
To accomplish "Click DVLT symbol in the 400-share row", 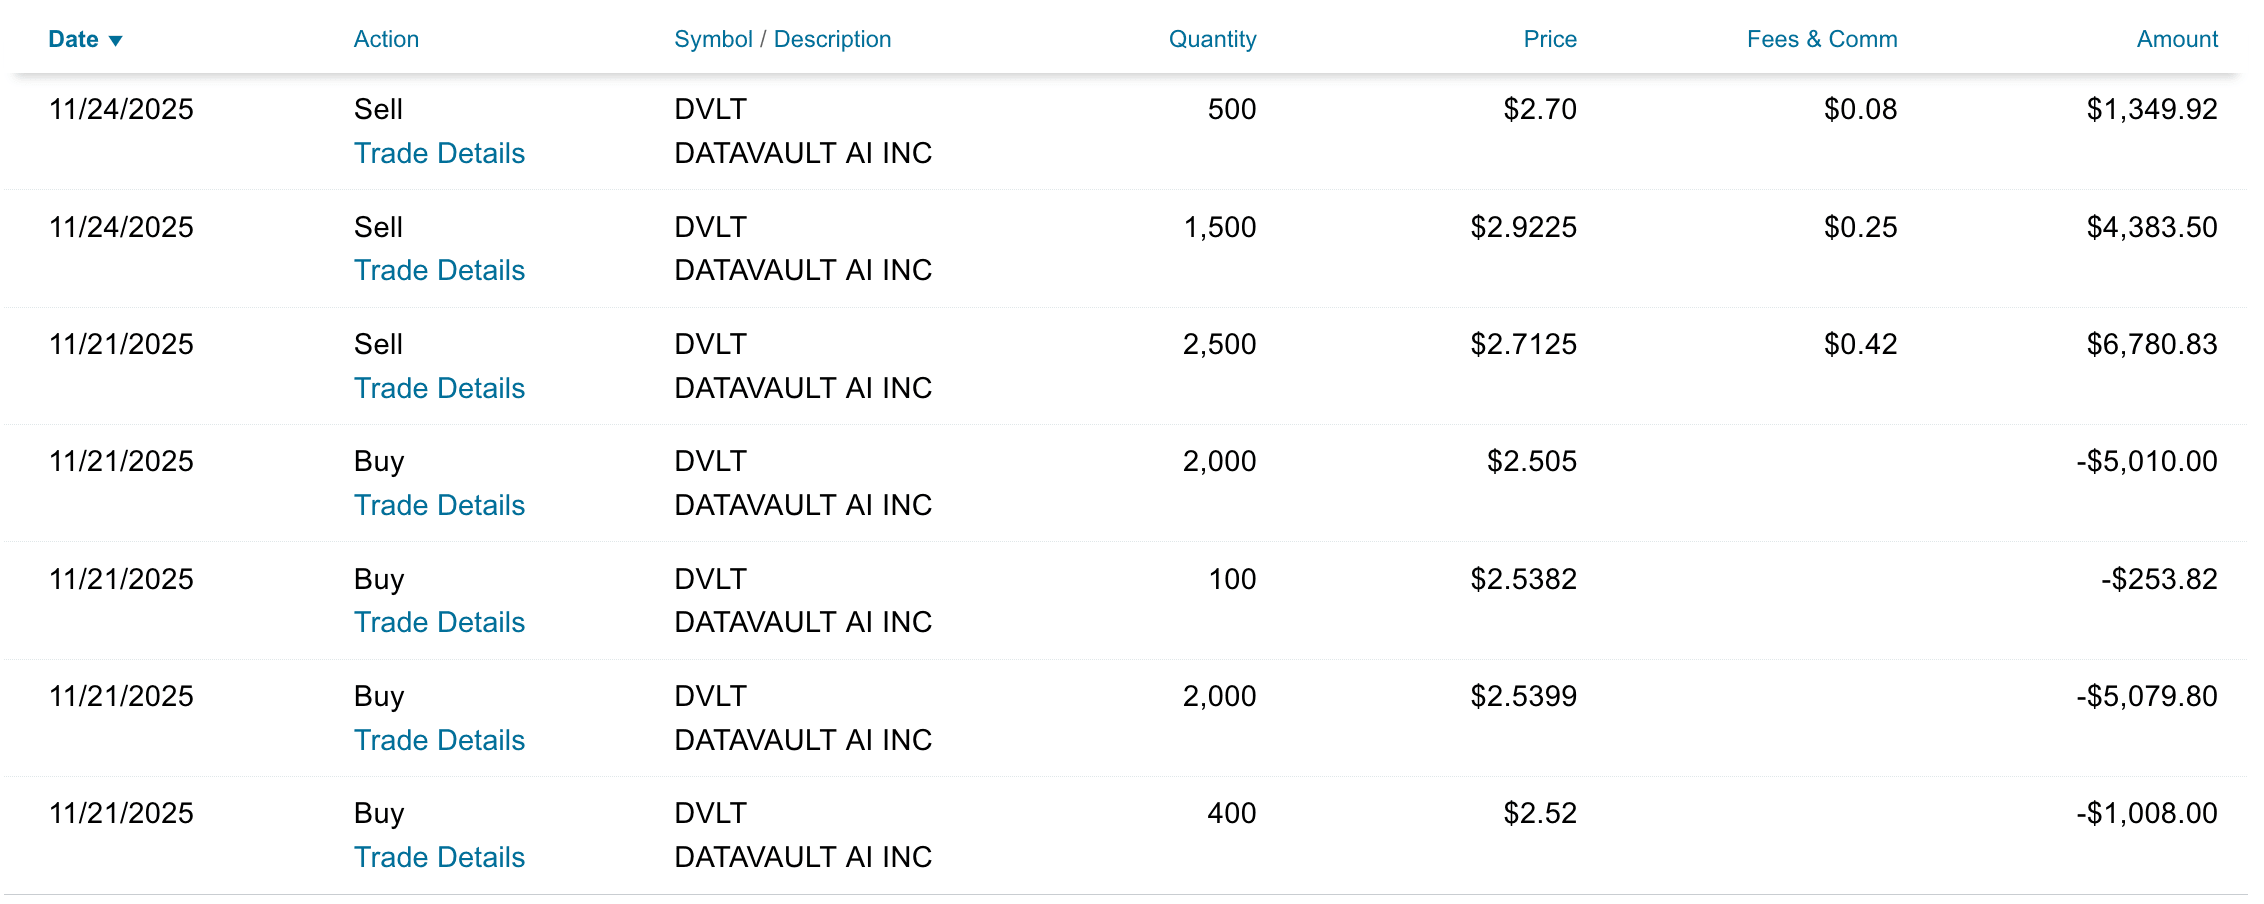I will coord(710,814).
